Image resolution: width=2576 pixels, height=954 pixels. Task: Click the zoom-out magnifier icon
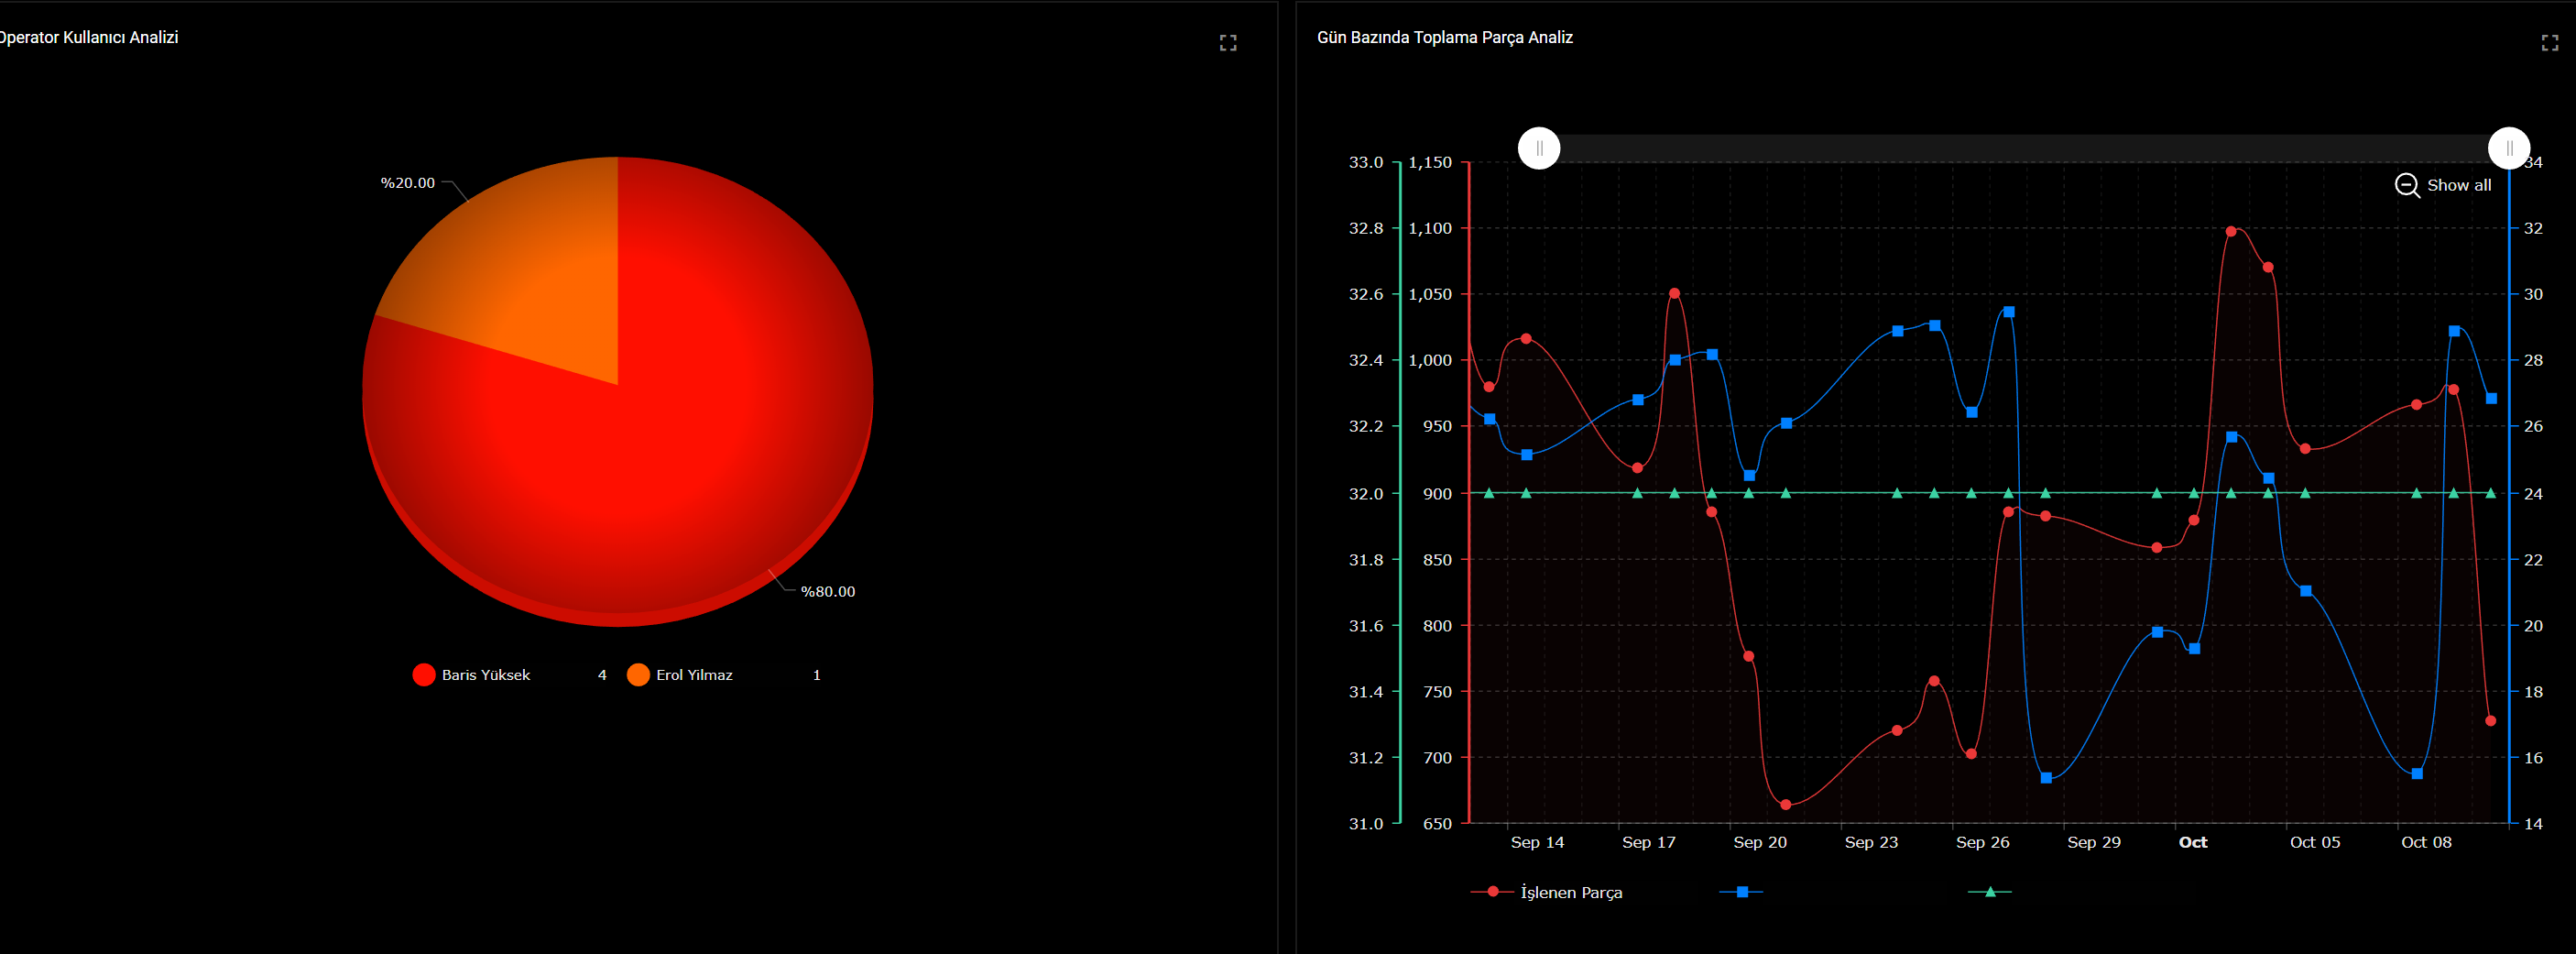pyautogui.click(x=2407, y=185)
